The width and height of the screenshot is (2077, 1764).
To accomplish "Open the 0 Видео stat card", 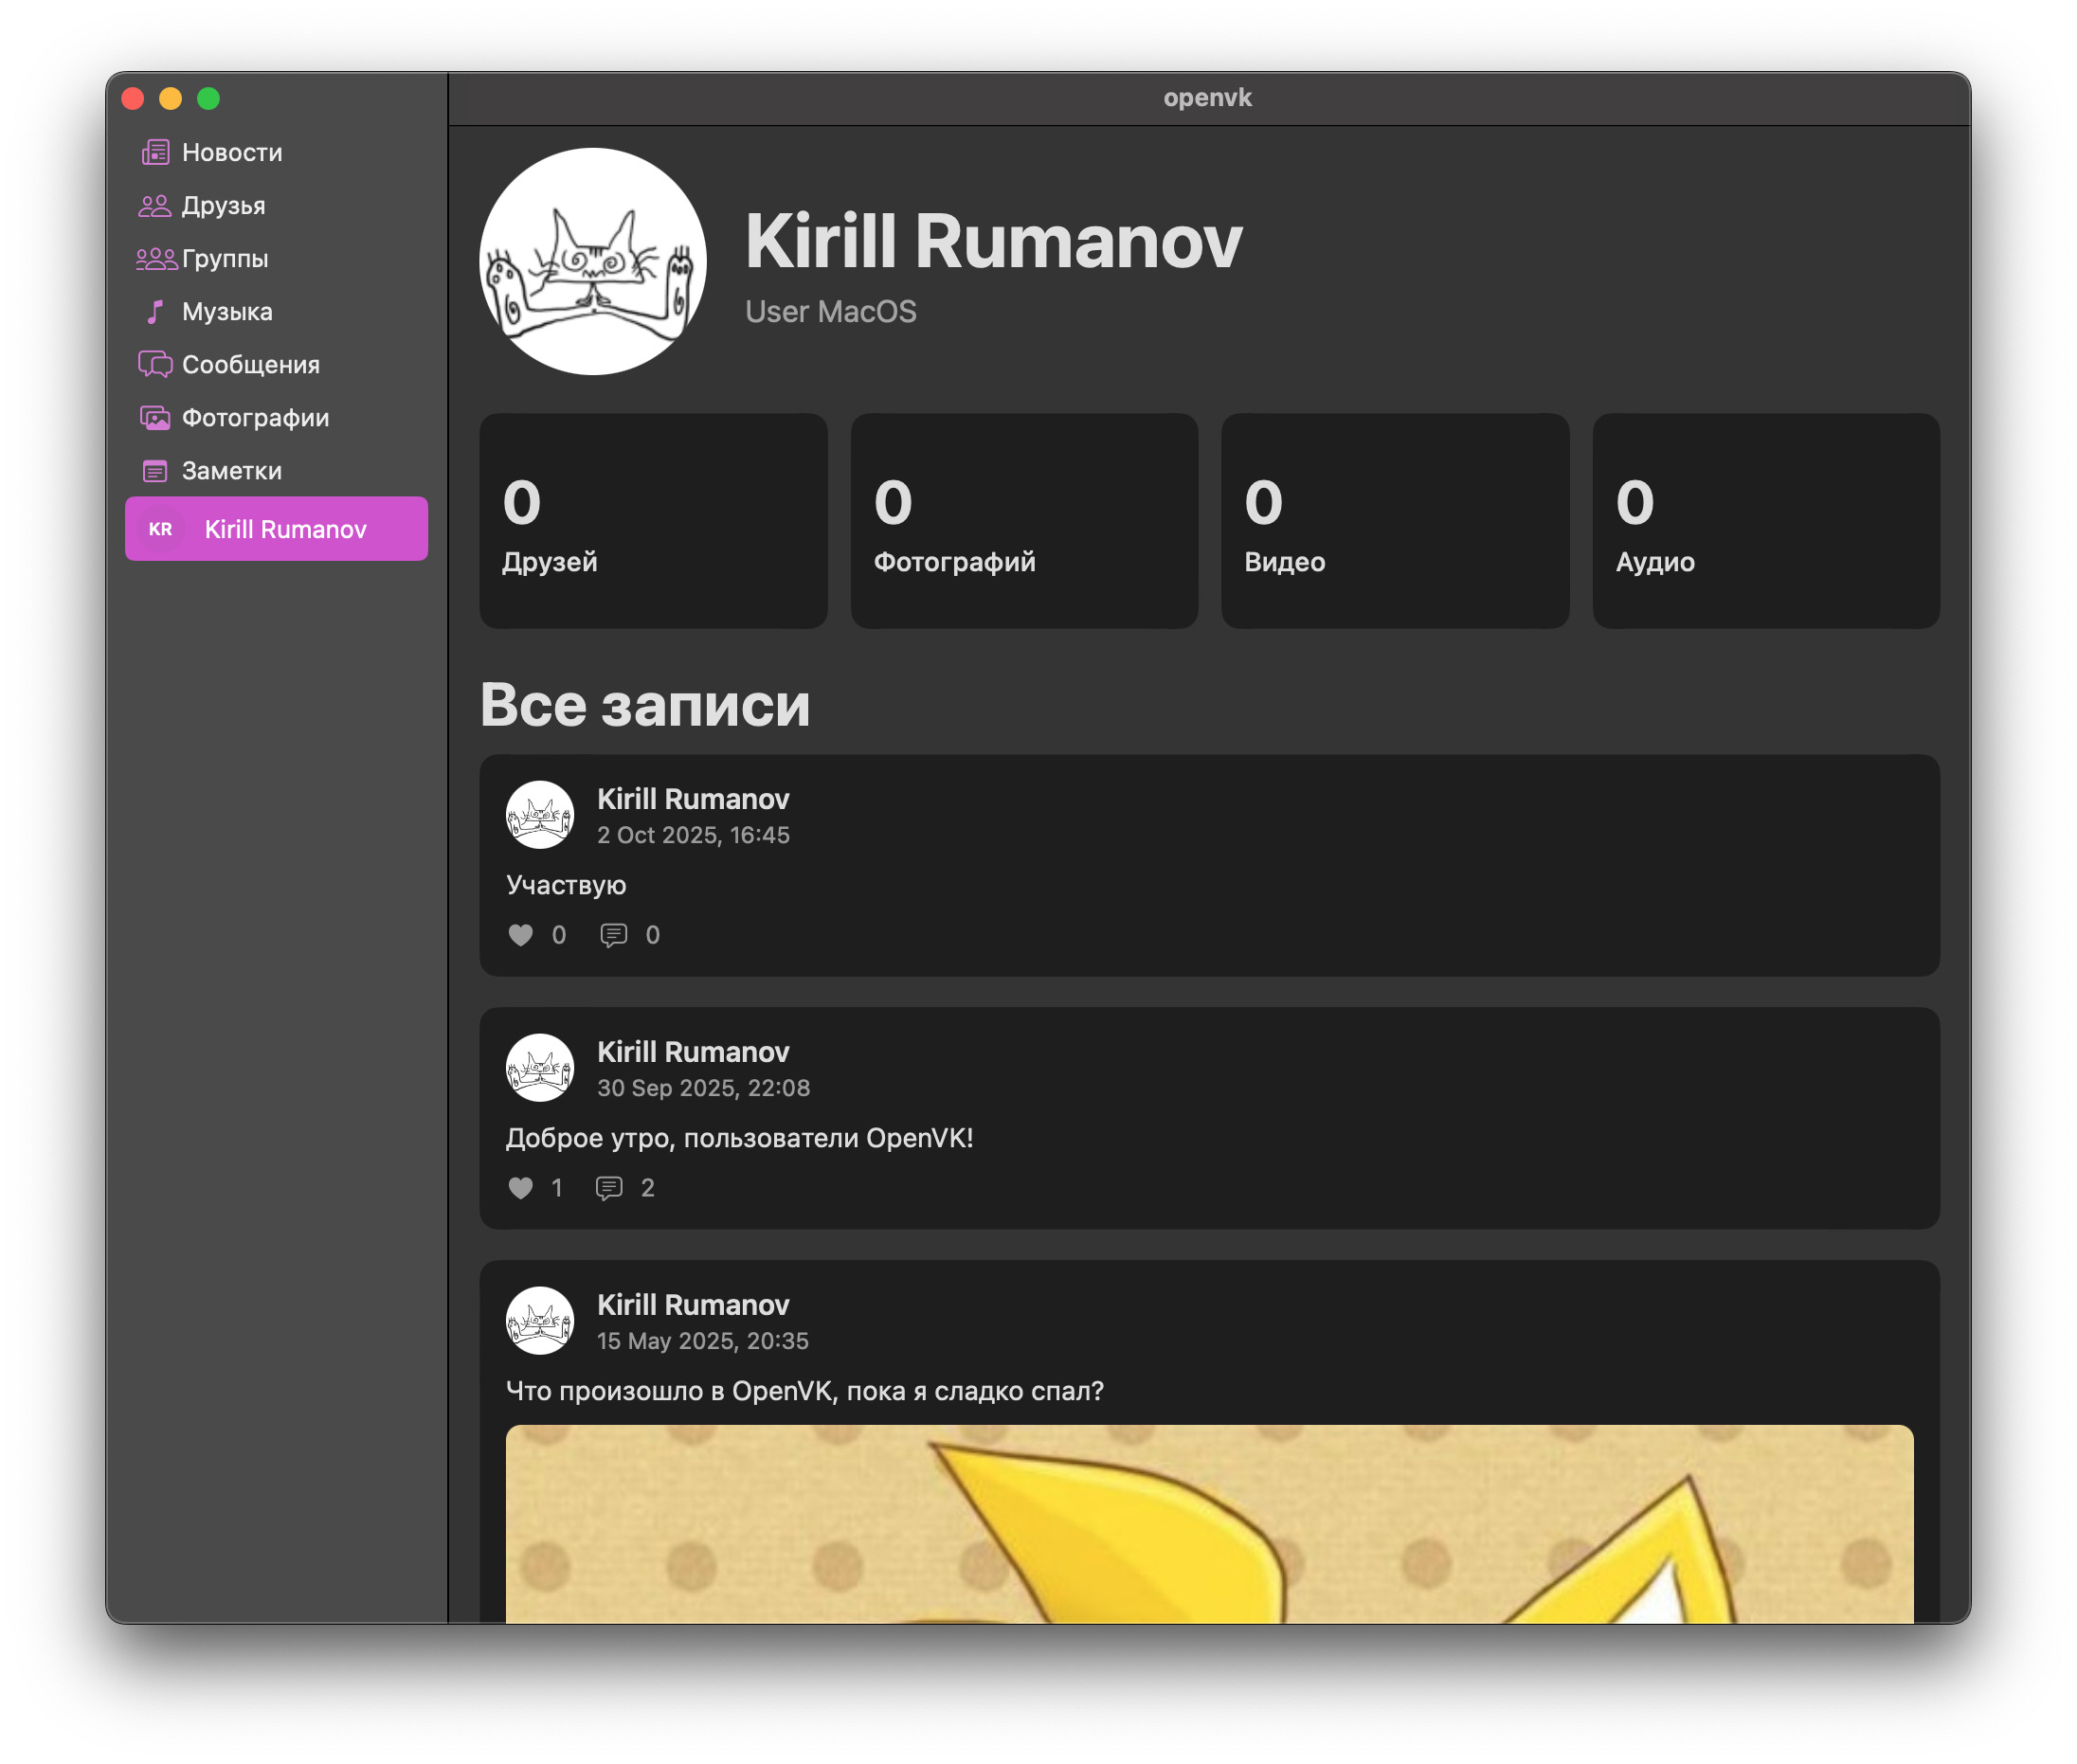I will coord(1394,520).
